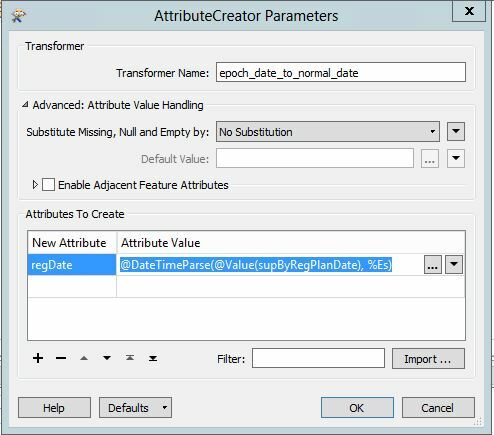Viewport: 494px width, 435px height.
Task: Open the No Substitution dropdown
Action: point(328,132)
